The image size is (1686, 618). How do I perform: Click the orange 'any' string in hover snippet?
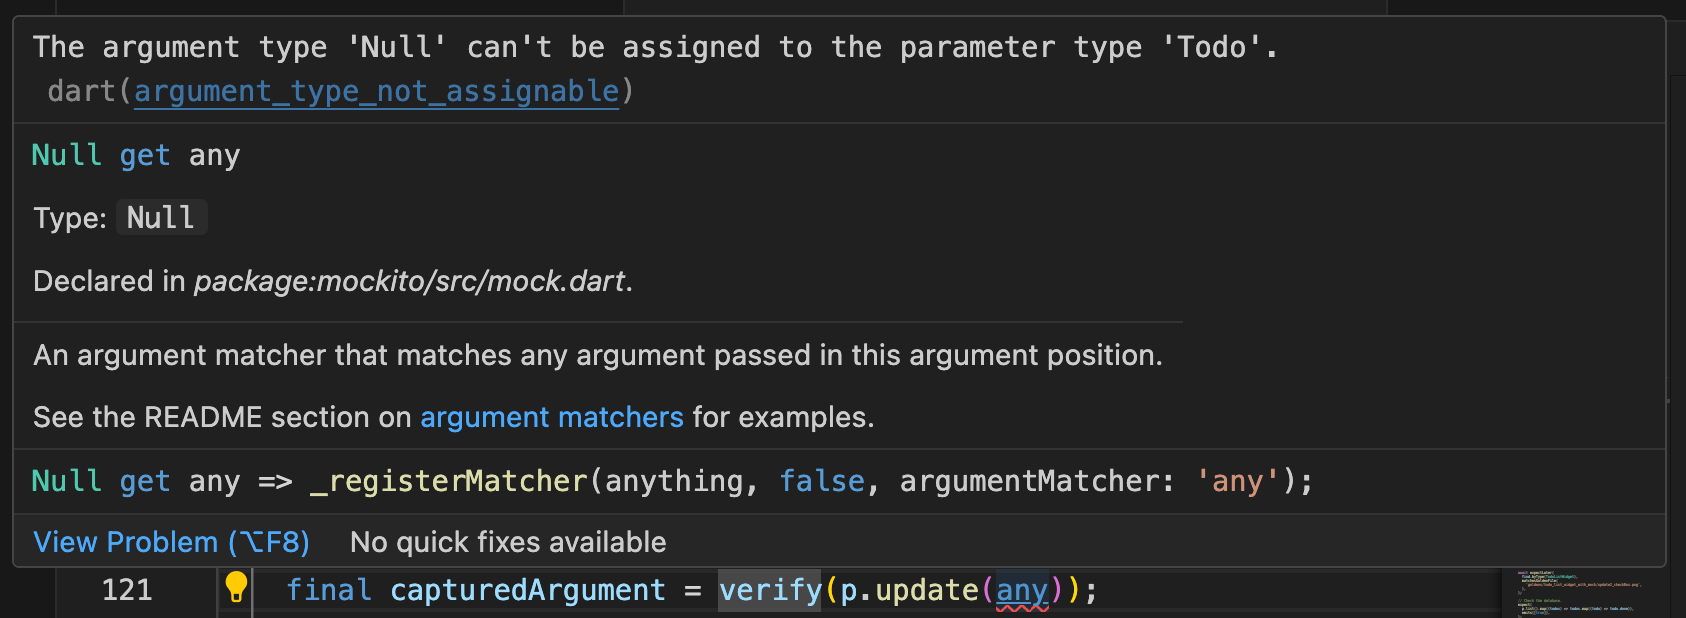1237,481
